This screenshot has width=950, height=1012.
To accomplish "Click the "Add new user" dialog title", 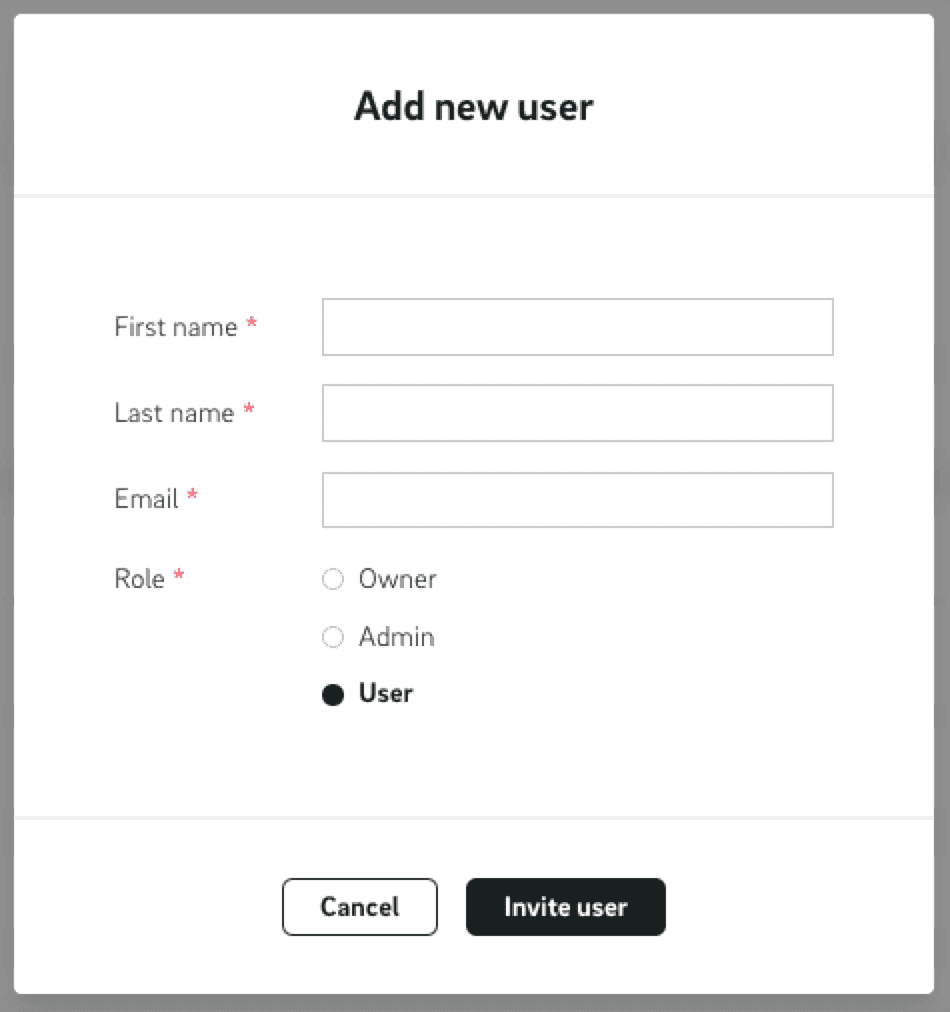I will (474, 106).
